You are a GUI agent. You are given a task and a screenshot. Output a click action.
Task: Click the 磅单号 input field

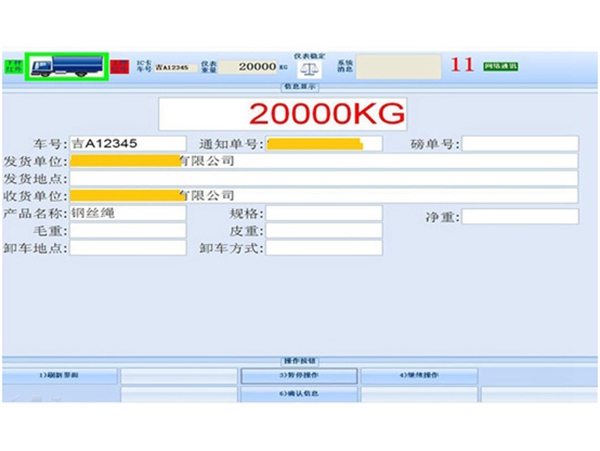(x=519, y=144)
